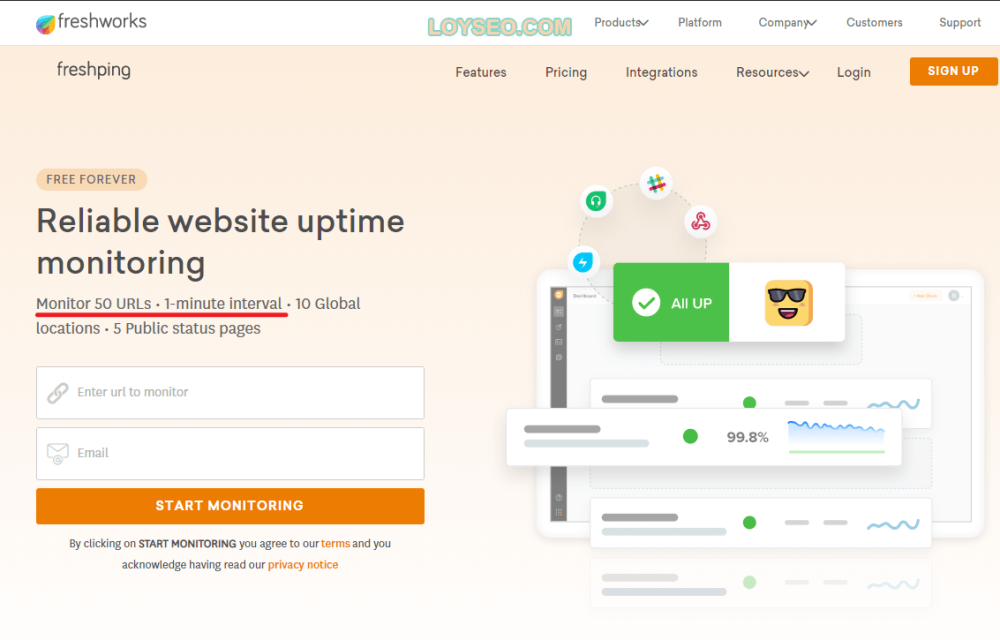Click the 5 Public status pages text
This screenshot has width=1000, height=640.
coord(187,328)
